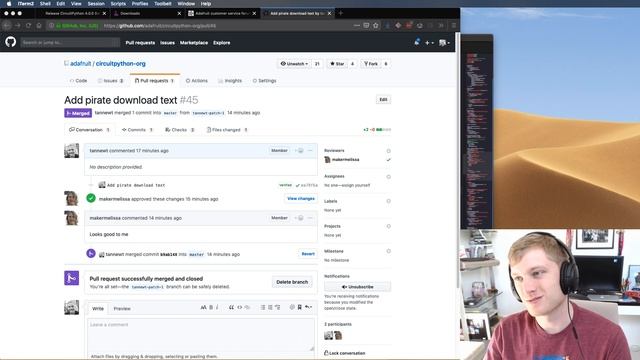
Task: Insert header text formatting in comment
Action: 203,307
